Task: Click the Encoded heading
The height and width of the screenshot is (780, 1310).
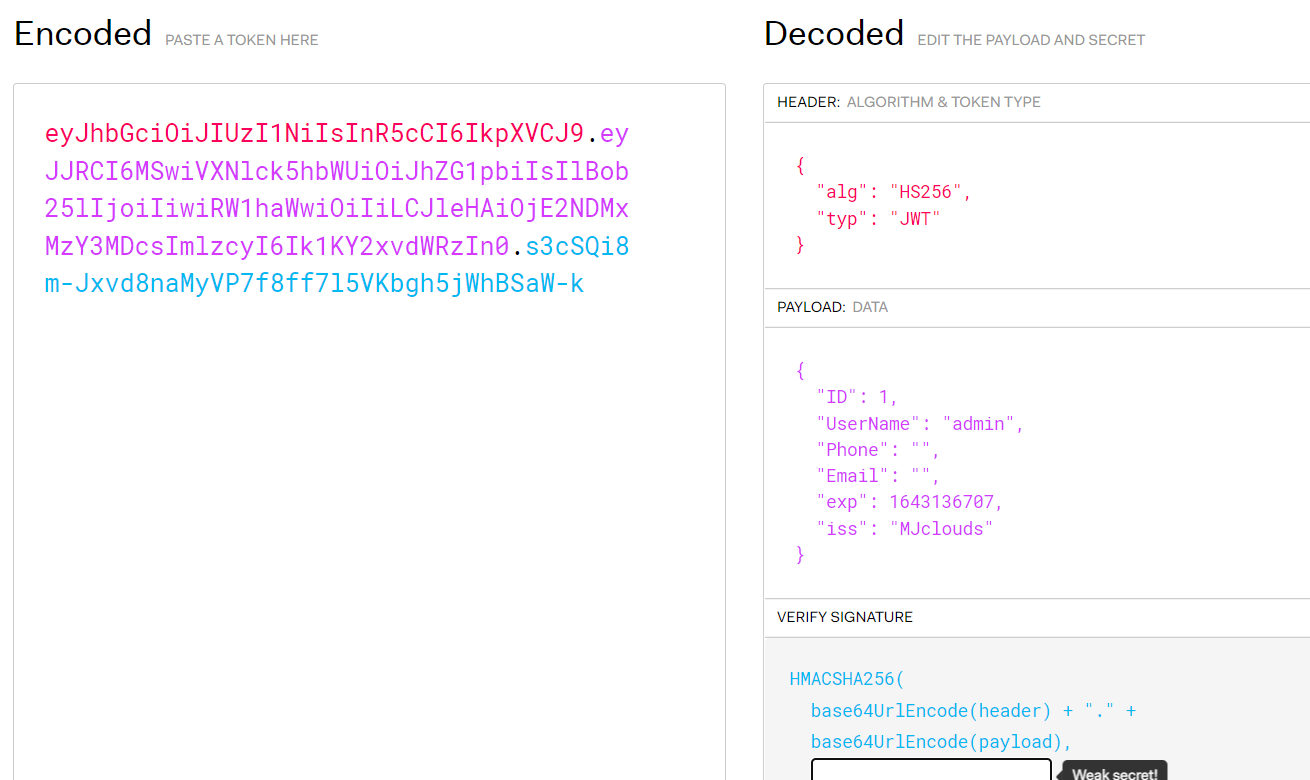Action: 83,34
